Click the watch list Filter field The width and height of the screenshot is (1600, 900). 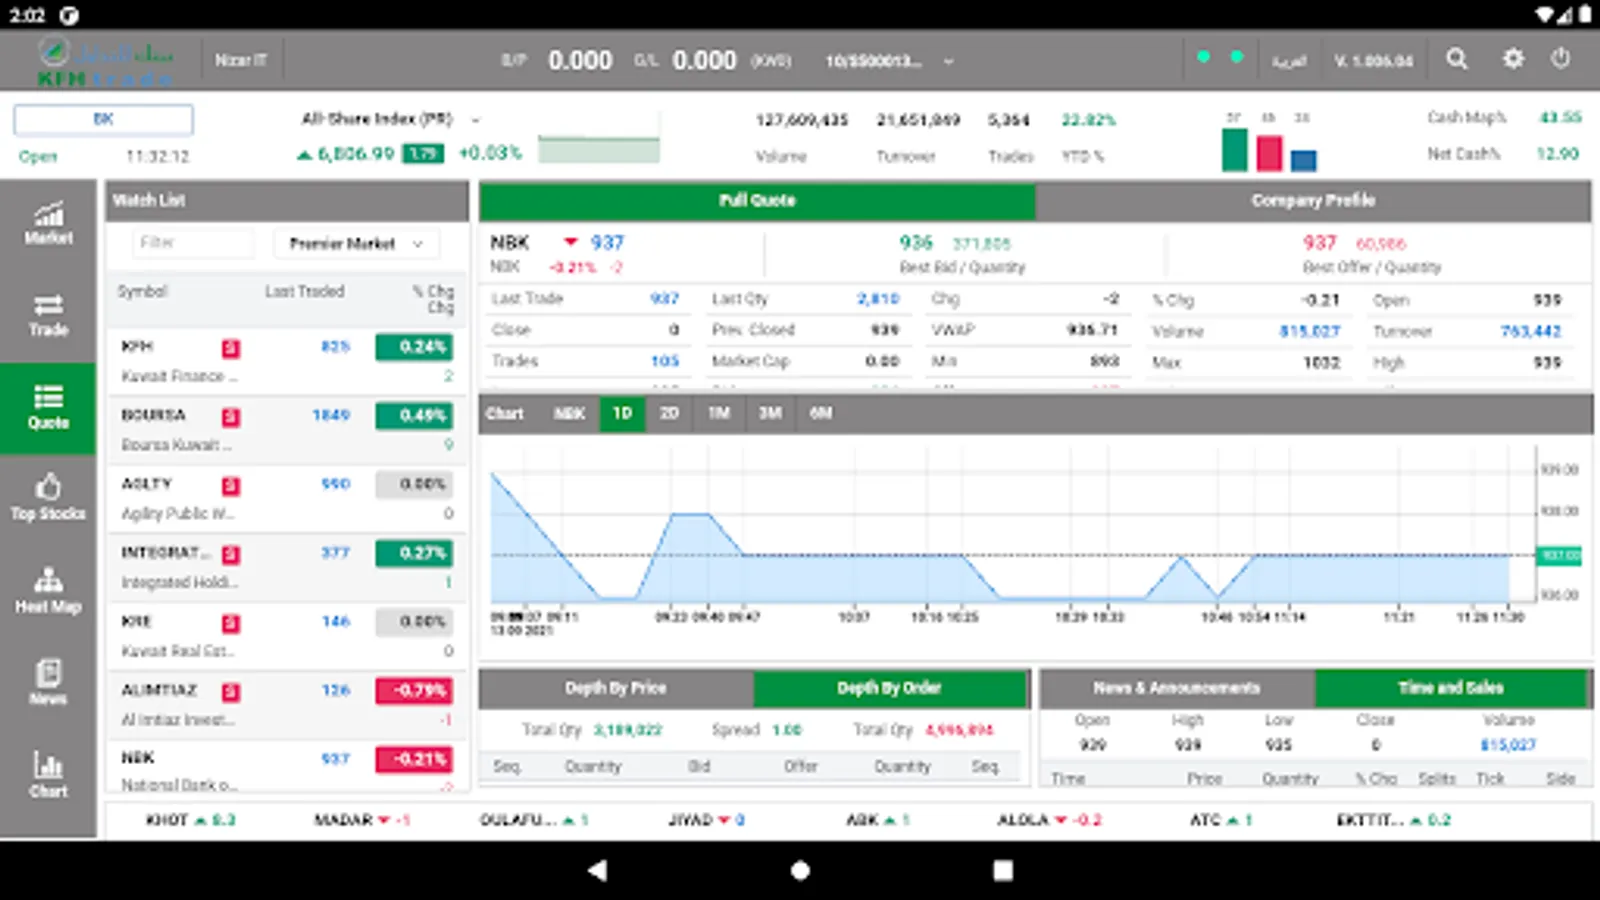click(193, 243)
